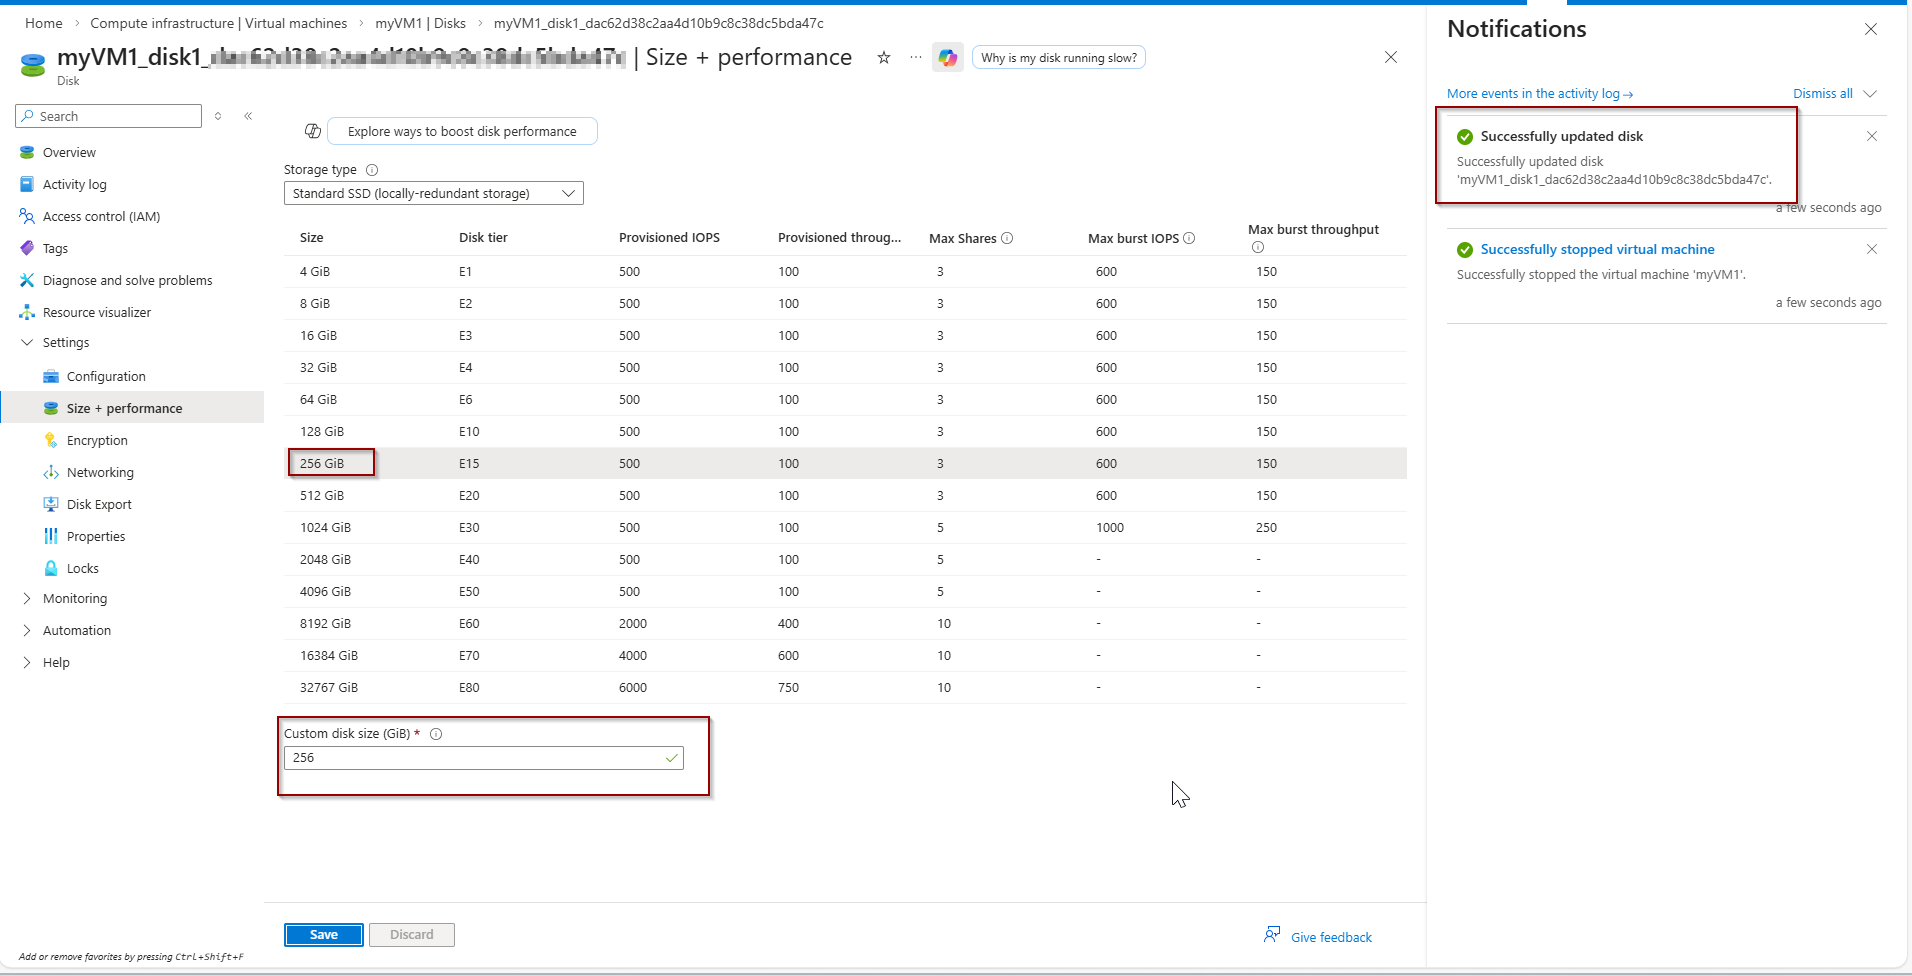Open the Storage type dropdown
1912x976 pixels.
pyautogui.click(x=434, y=193)
